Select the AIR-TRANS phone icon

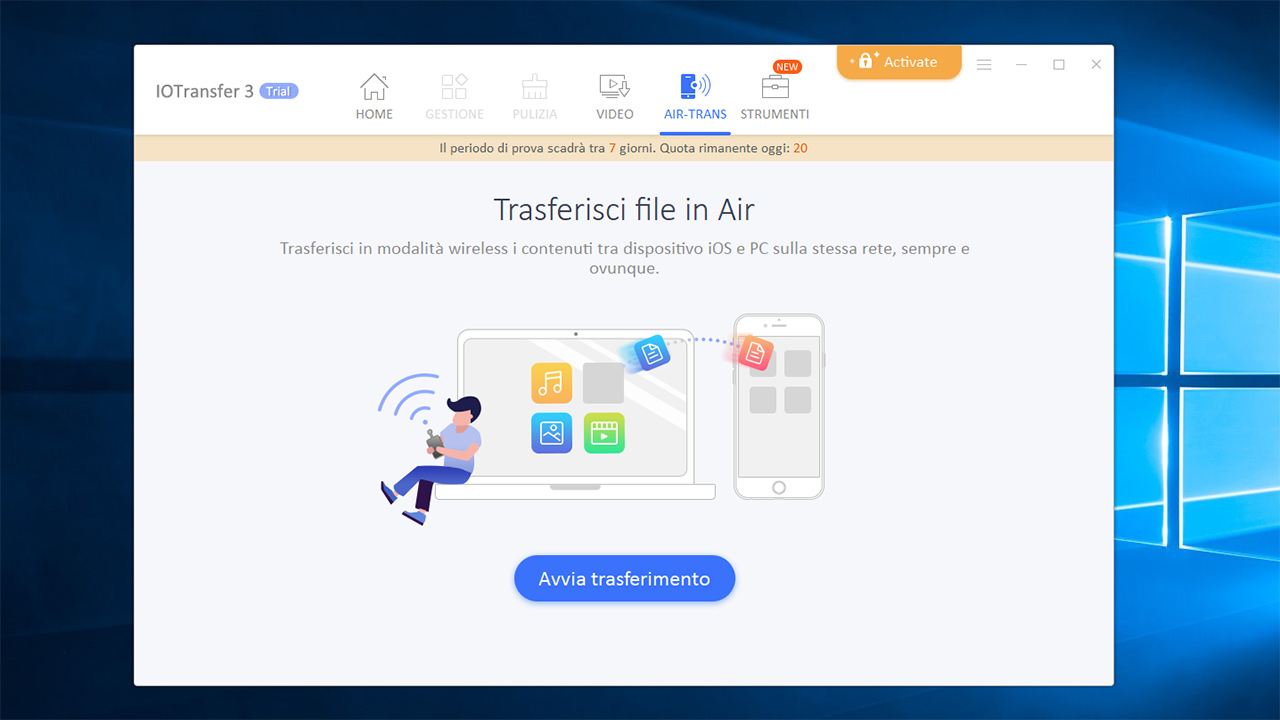695,87
